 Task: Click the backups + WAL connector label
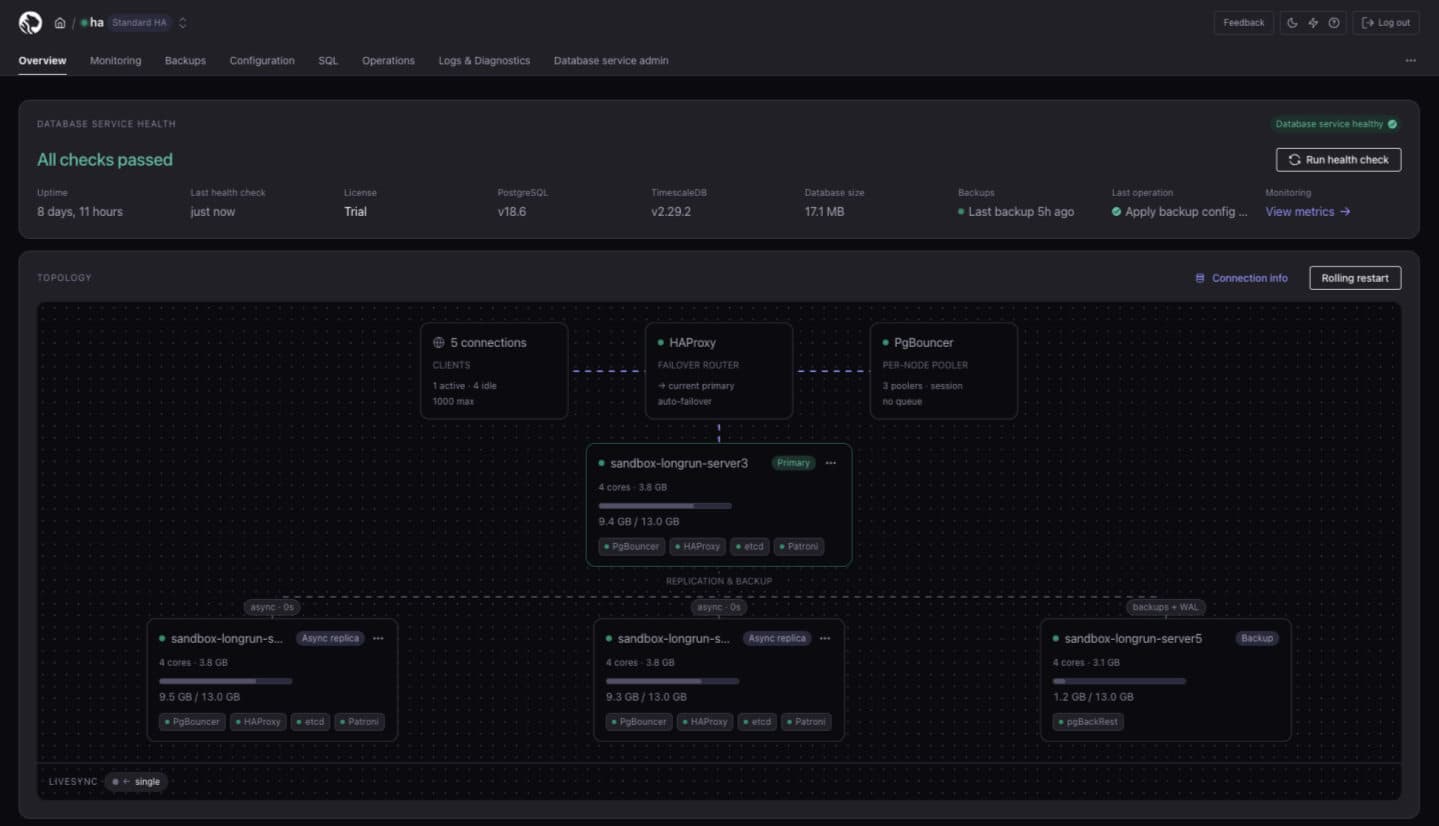[x=1165, y=607]
